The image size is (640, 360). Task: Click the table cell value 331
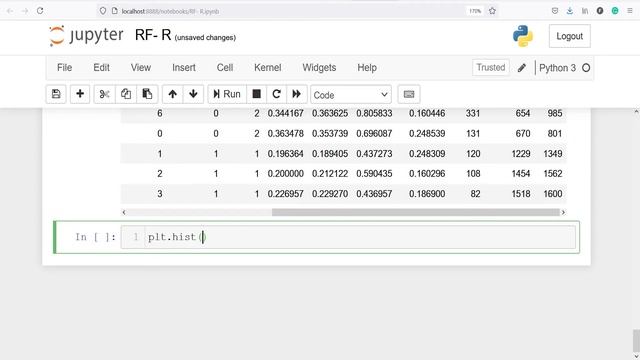473,113
